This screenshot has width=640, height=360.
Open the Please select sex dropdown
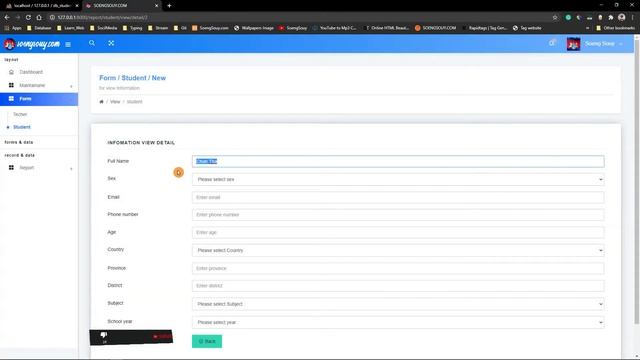coord(398,179)
